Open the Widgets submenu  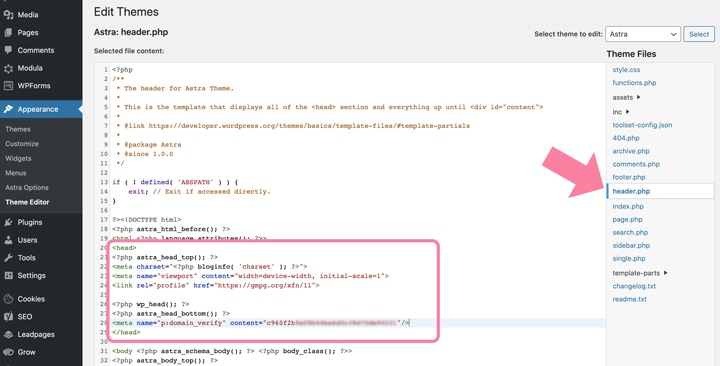point(18,158)
